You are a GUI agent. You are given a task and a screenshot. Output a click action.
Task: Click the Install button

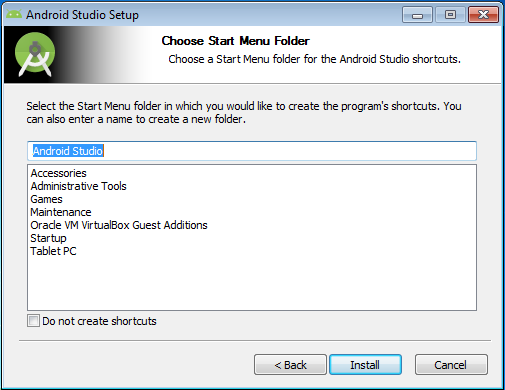click(x=365, y=365)
